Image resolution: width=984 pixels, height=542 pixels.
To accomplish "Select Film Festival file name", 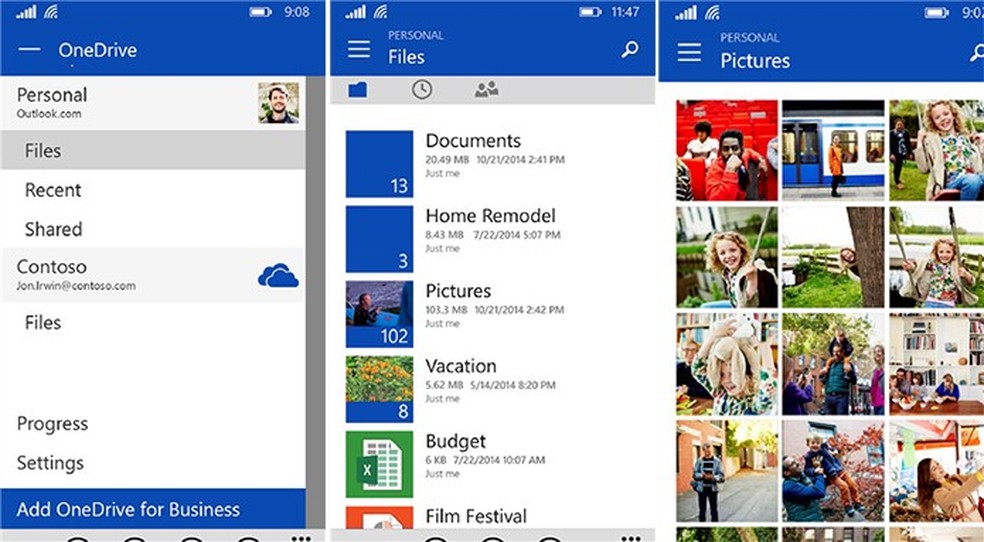I will (476, 516).
